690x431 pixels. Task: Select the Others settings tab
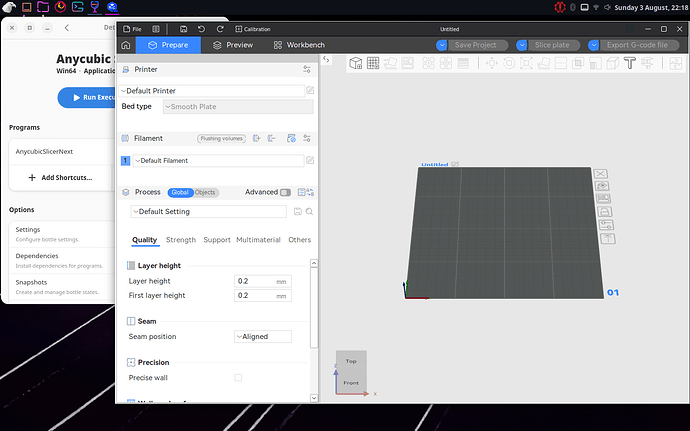300,240
